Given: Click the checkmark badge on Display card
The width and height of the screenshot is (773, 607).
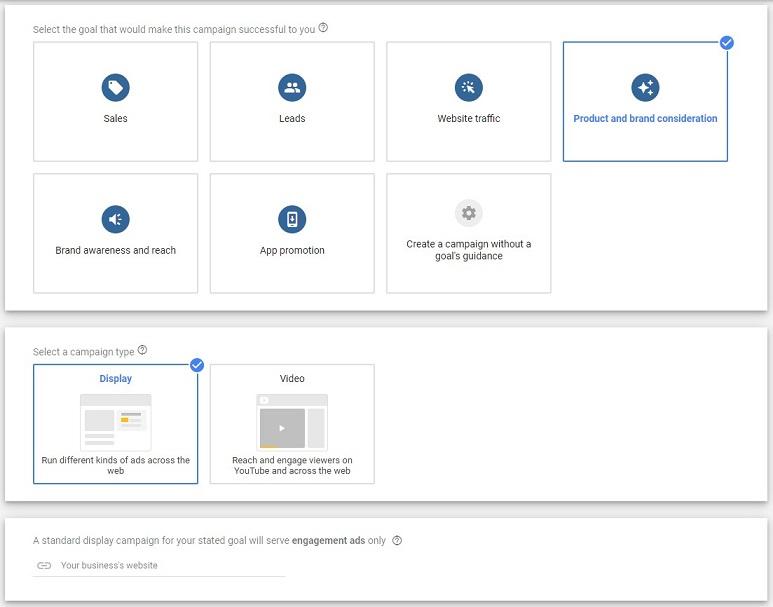Looking at the screenshot, I should [x=197, y=365].
